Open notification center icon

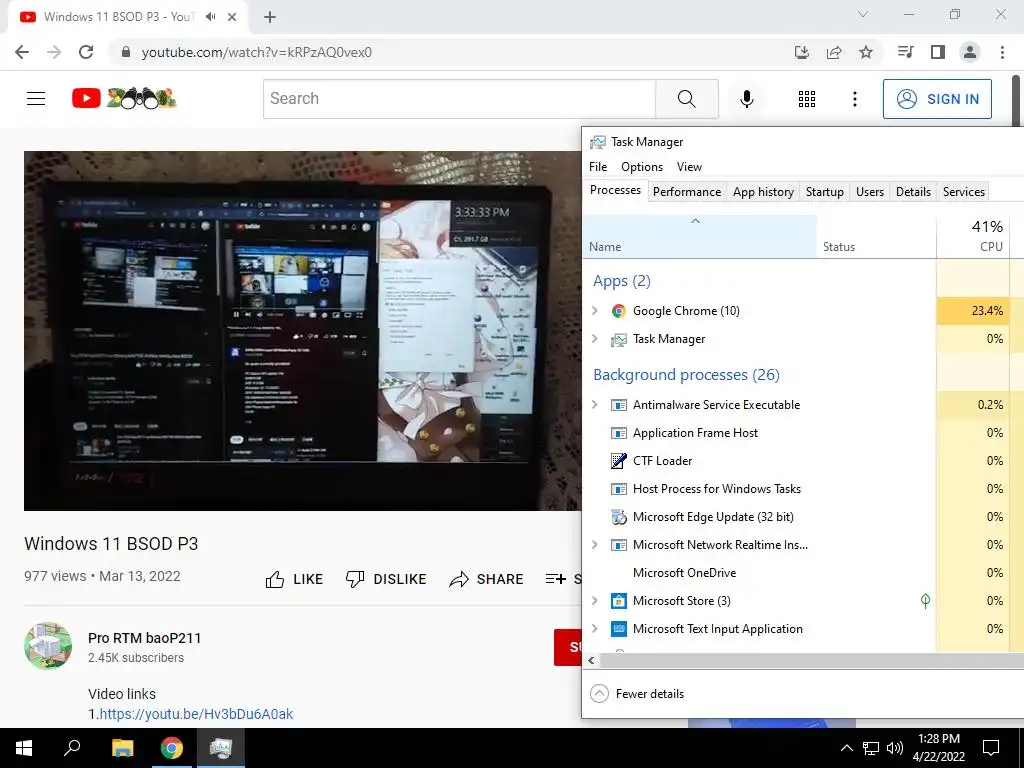[991, 748]
